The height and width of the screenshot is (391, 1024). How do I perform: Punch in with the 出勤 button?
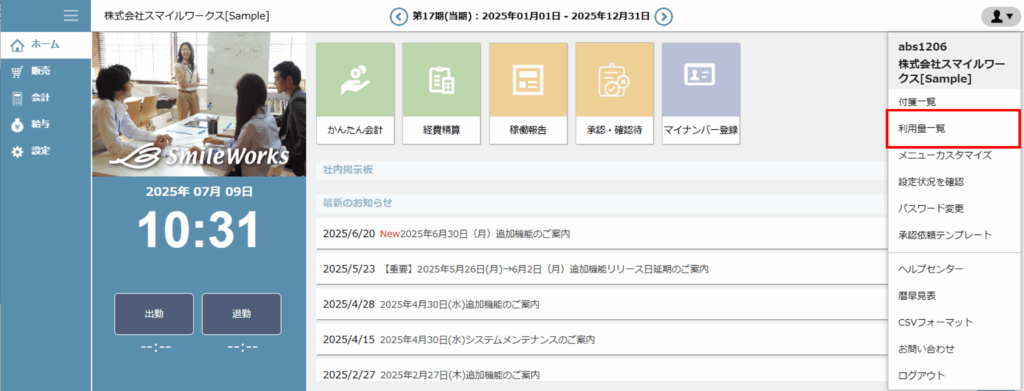coord(154,314)
